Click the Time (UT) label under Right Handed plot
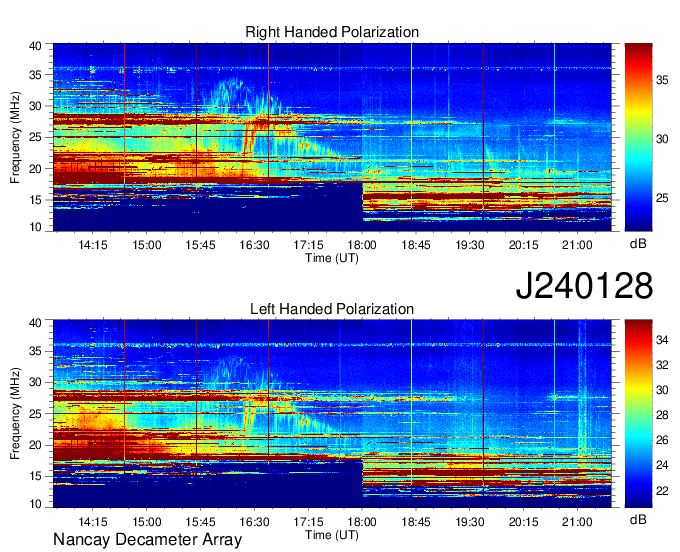The image size is (680, 552). click(332, 258)
